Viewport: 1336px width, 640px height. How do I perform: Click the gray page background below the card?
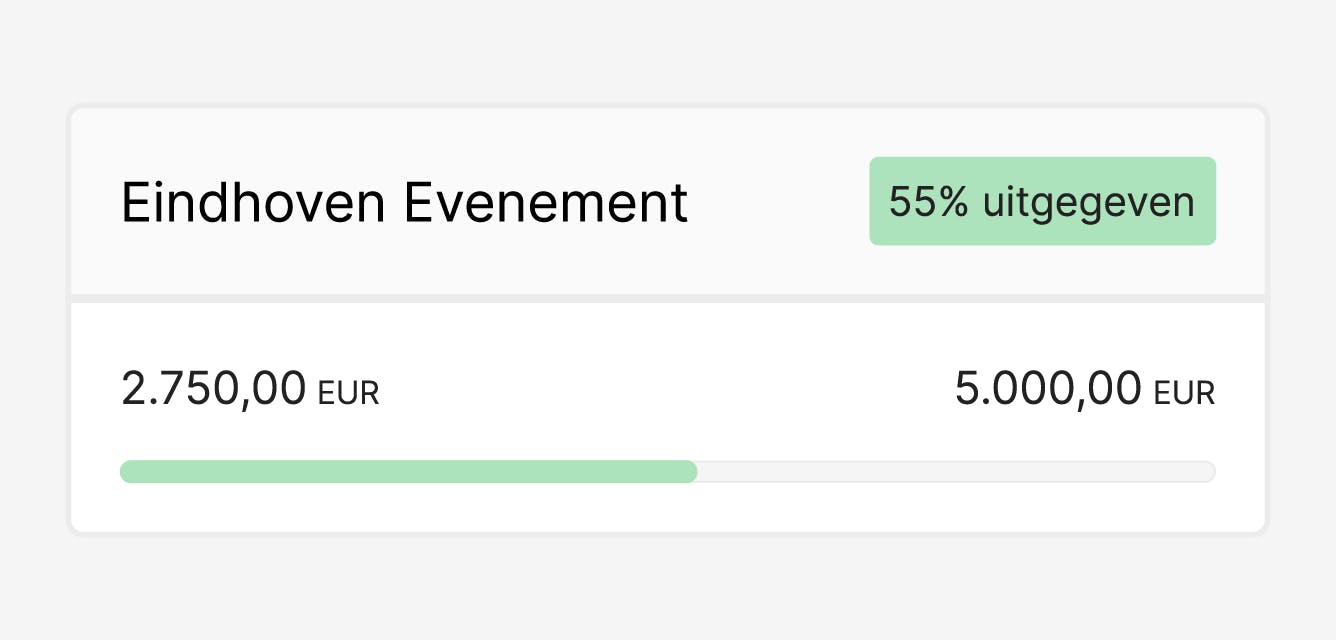click(668, 590)
